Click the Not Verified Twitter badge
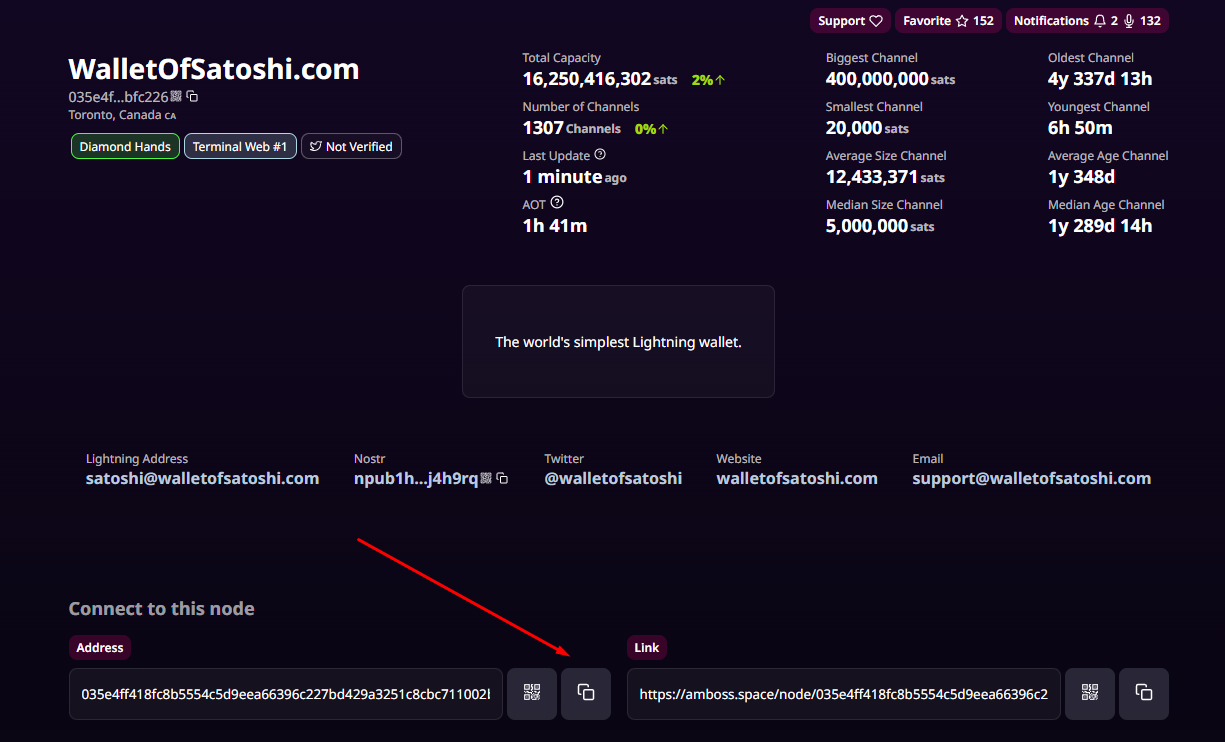 pyautogui.click(x=351, y=146)
